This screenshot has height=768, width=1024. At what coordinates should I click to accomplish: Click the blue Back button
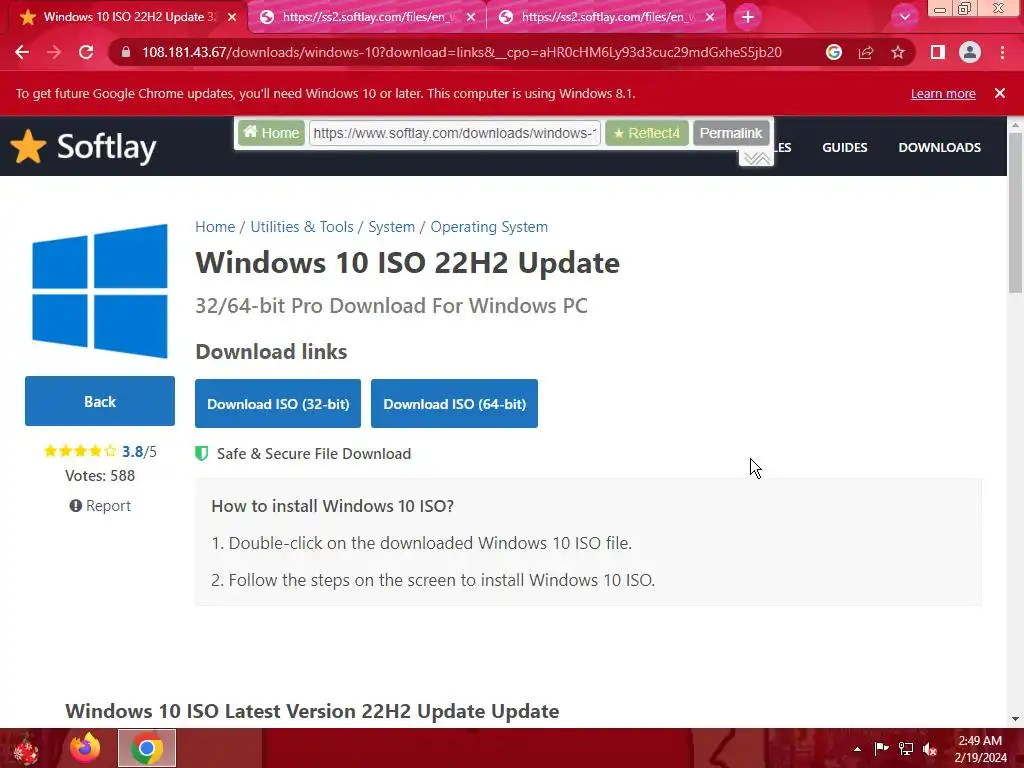pos(100,401)
